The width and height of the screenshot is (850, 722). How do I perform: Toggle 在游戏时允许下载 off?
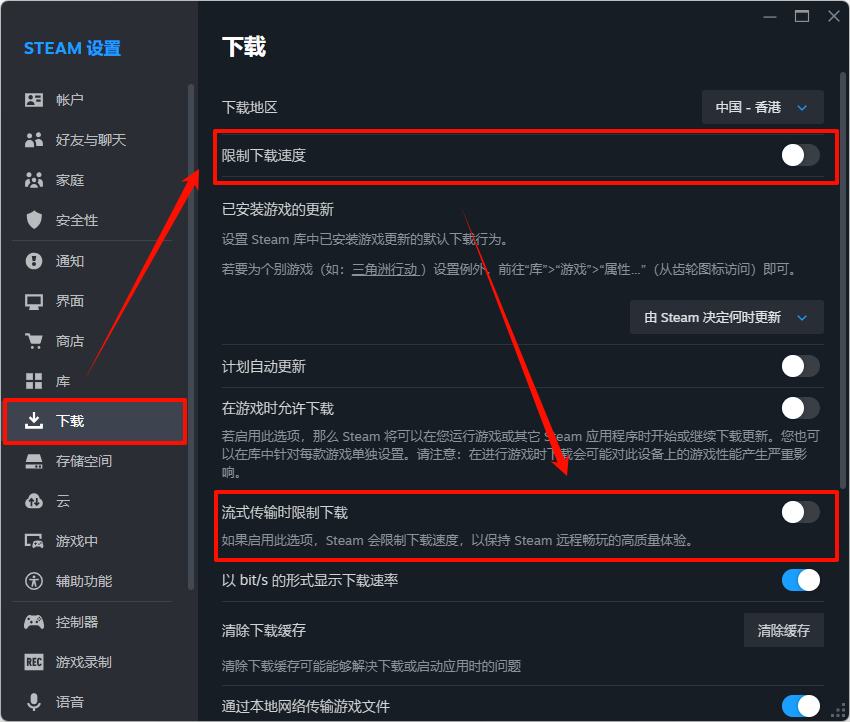click(x=798, y=408)
